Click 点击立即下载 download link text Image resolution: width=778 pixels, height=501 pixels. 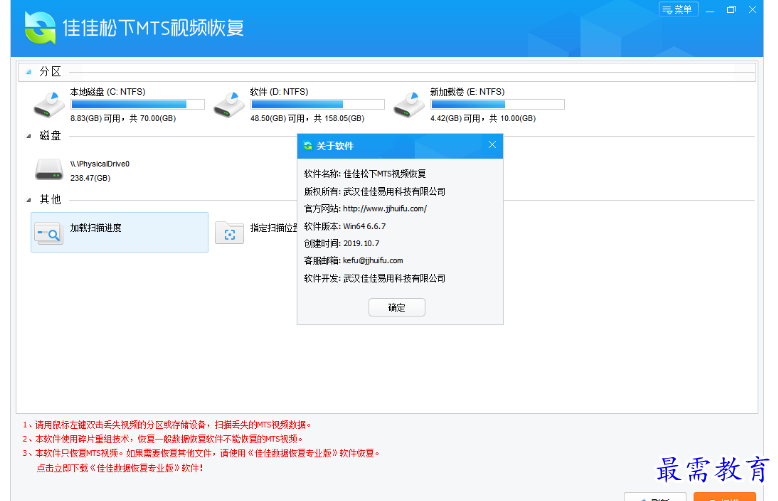[x=120, y=468]
